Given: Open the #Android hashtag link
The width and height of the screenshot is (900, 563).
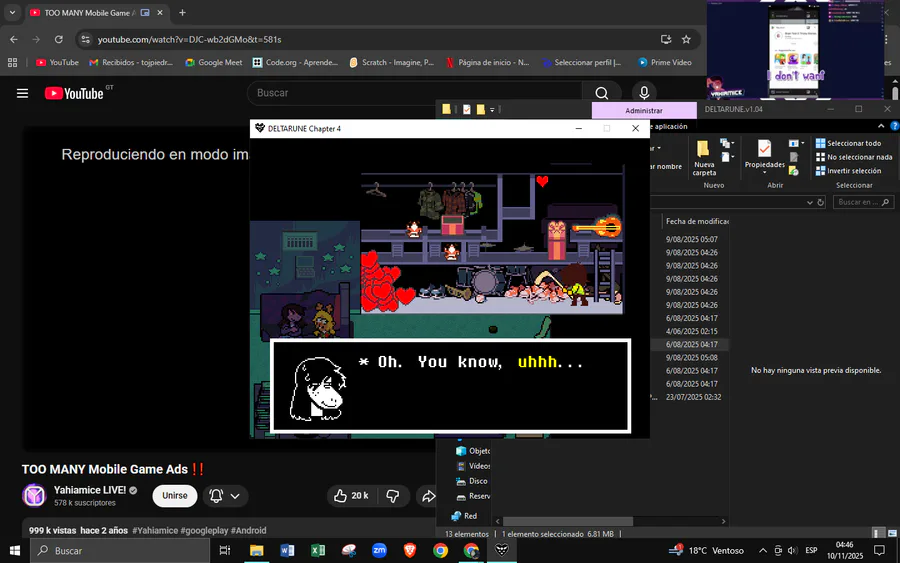Looking at the screenshot, I should 249,531.
